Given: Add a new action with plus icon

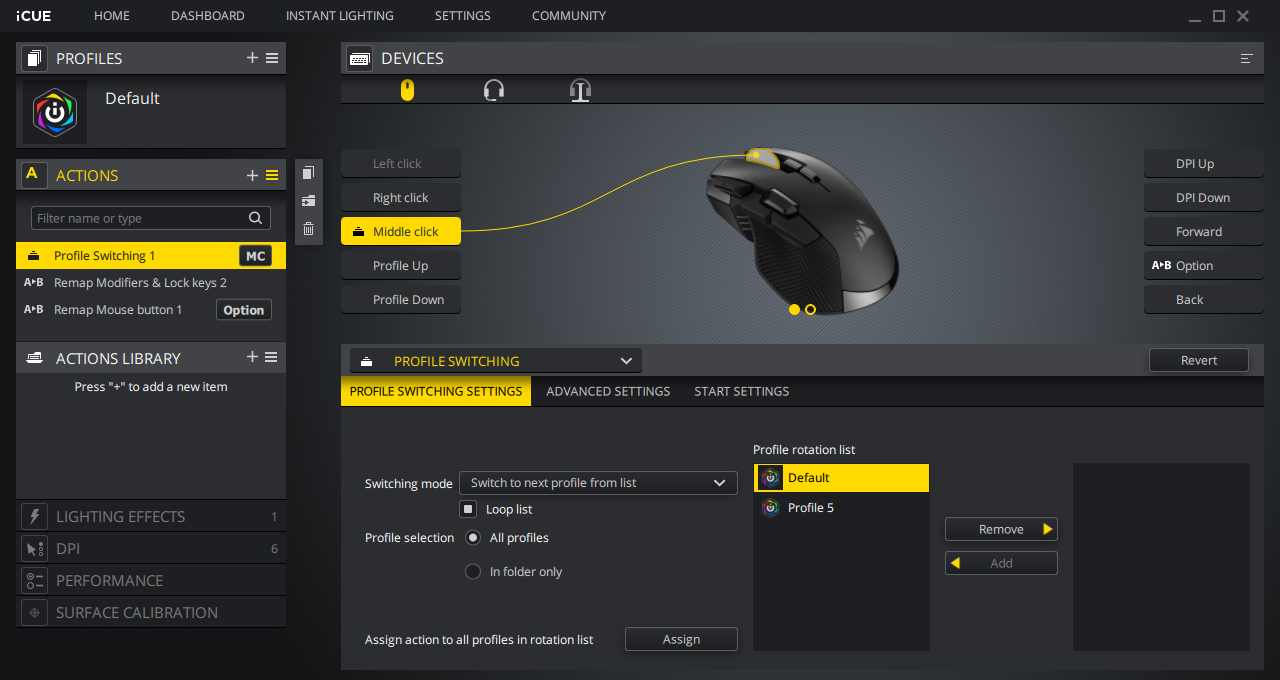Looking at the screenshot, I should (x=252, y=175).
